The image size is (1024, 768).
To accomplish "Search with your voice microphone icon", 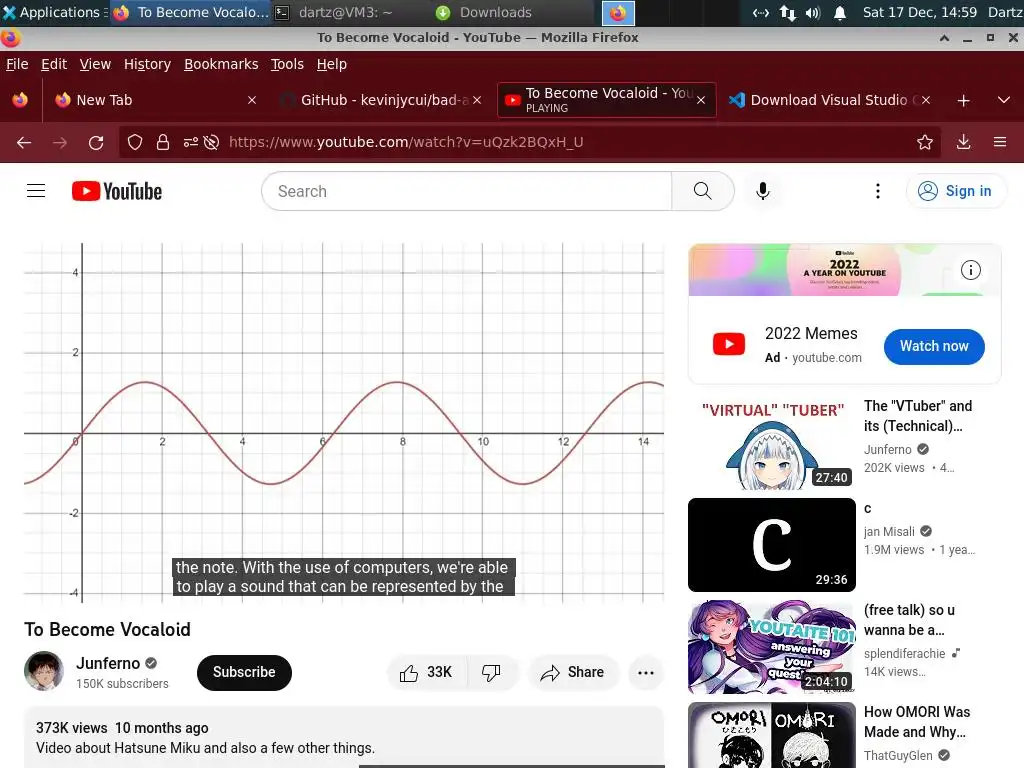I will [762, 191].
